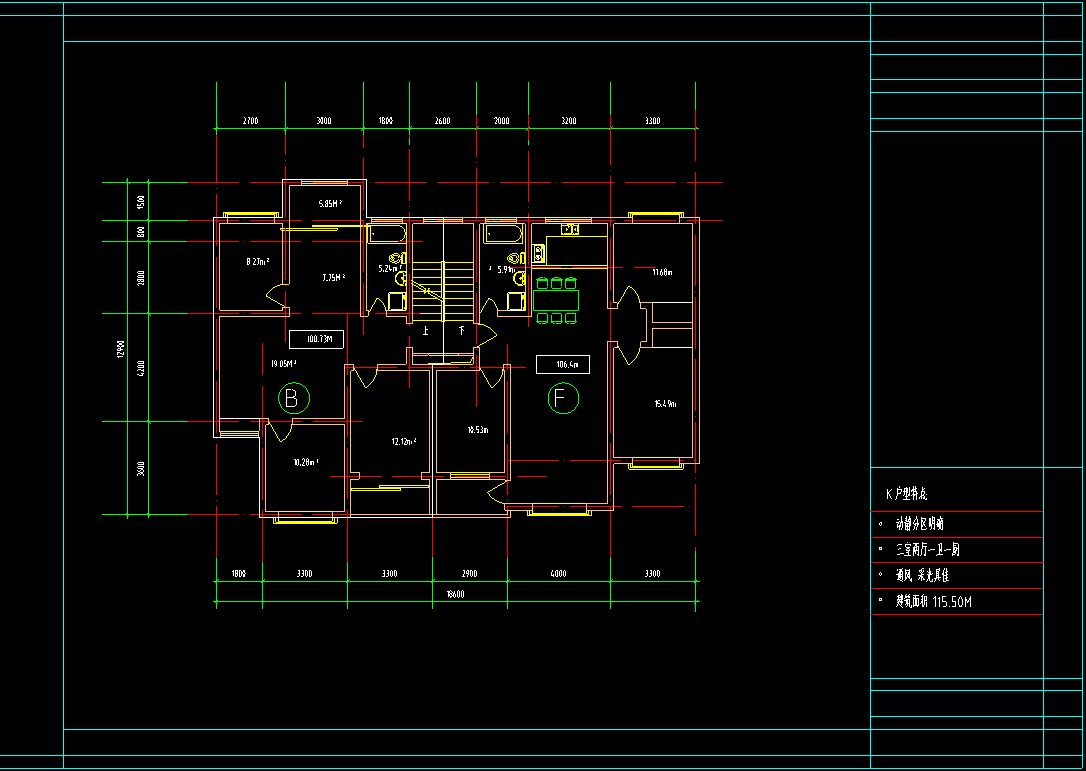This screenshot has width=1086, height=771.
Task: Select the "三室两厅一卫一厨" feature line
Action: (x=927, y=550)
